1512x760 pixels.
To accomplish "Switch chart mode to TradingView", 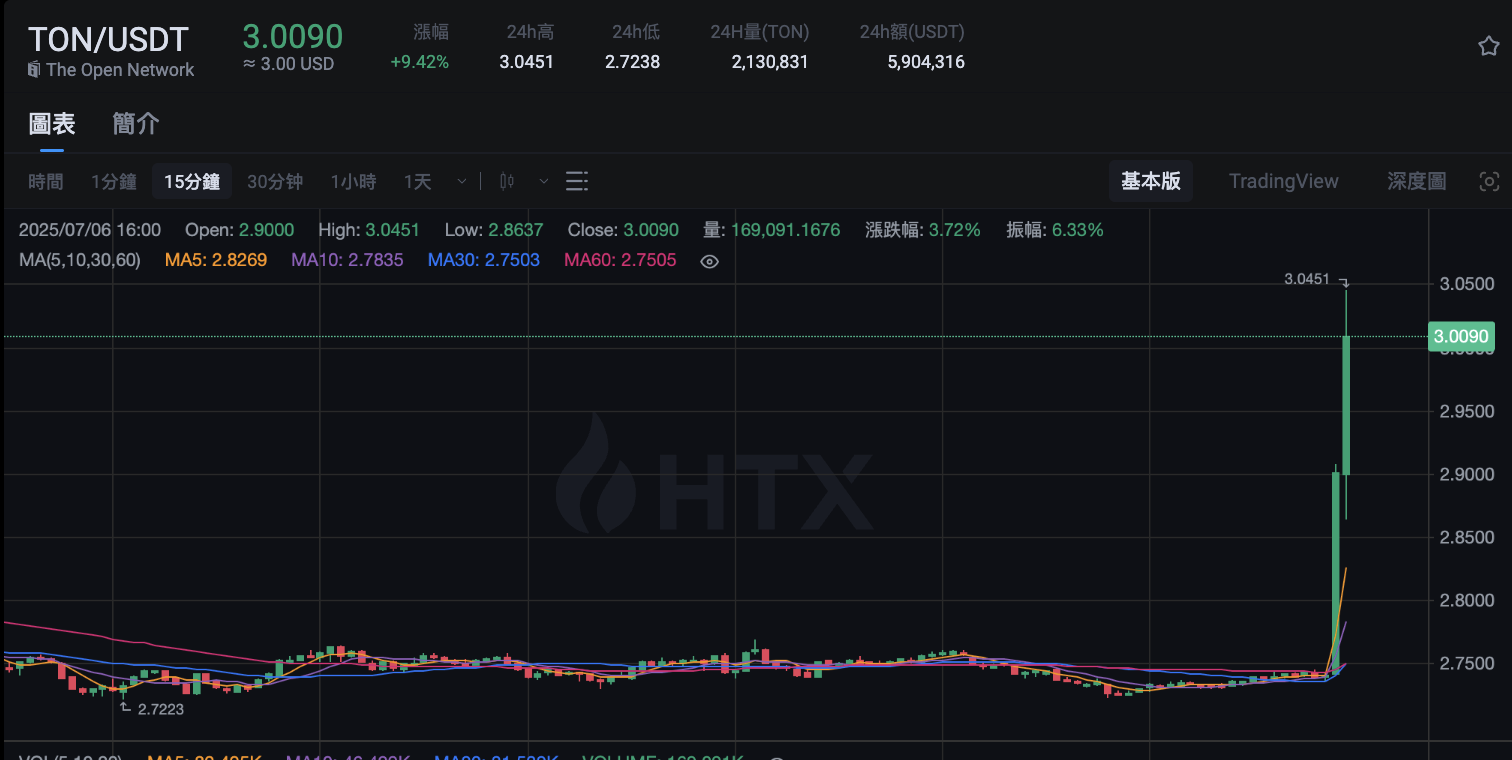I will coord(1283,181).
